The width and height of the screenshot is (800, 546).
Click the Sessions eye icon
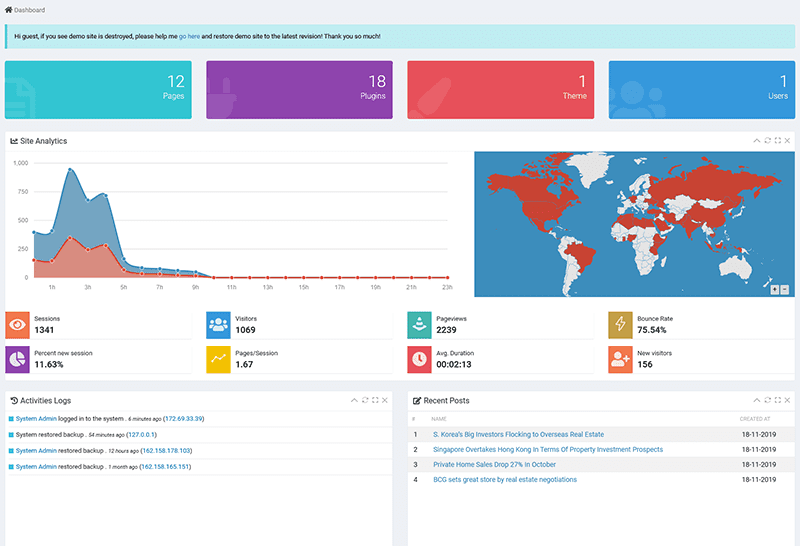[x=17, y=324]
